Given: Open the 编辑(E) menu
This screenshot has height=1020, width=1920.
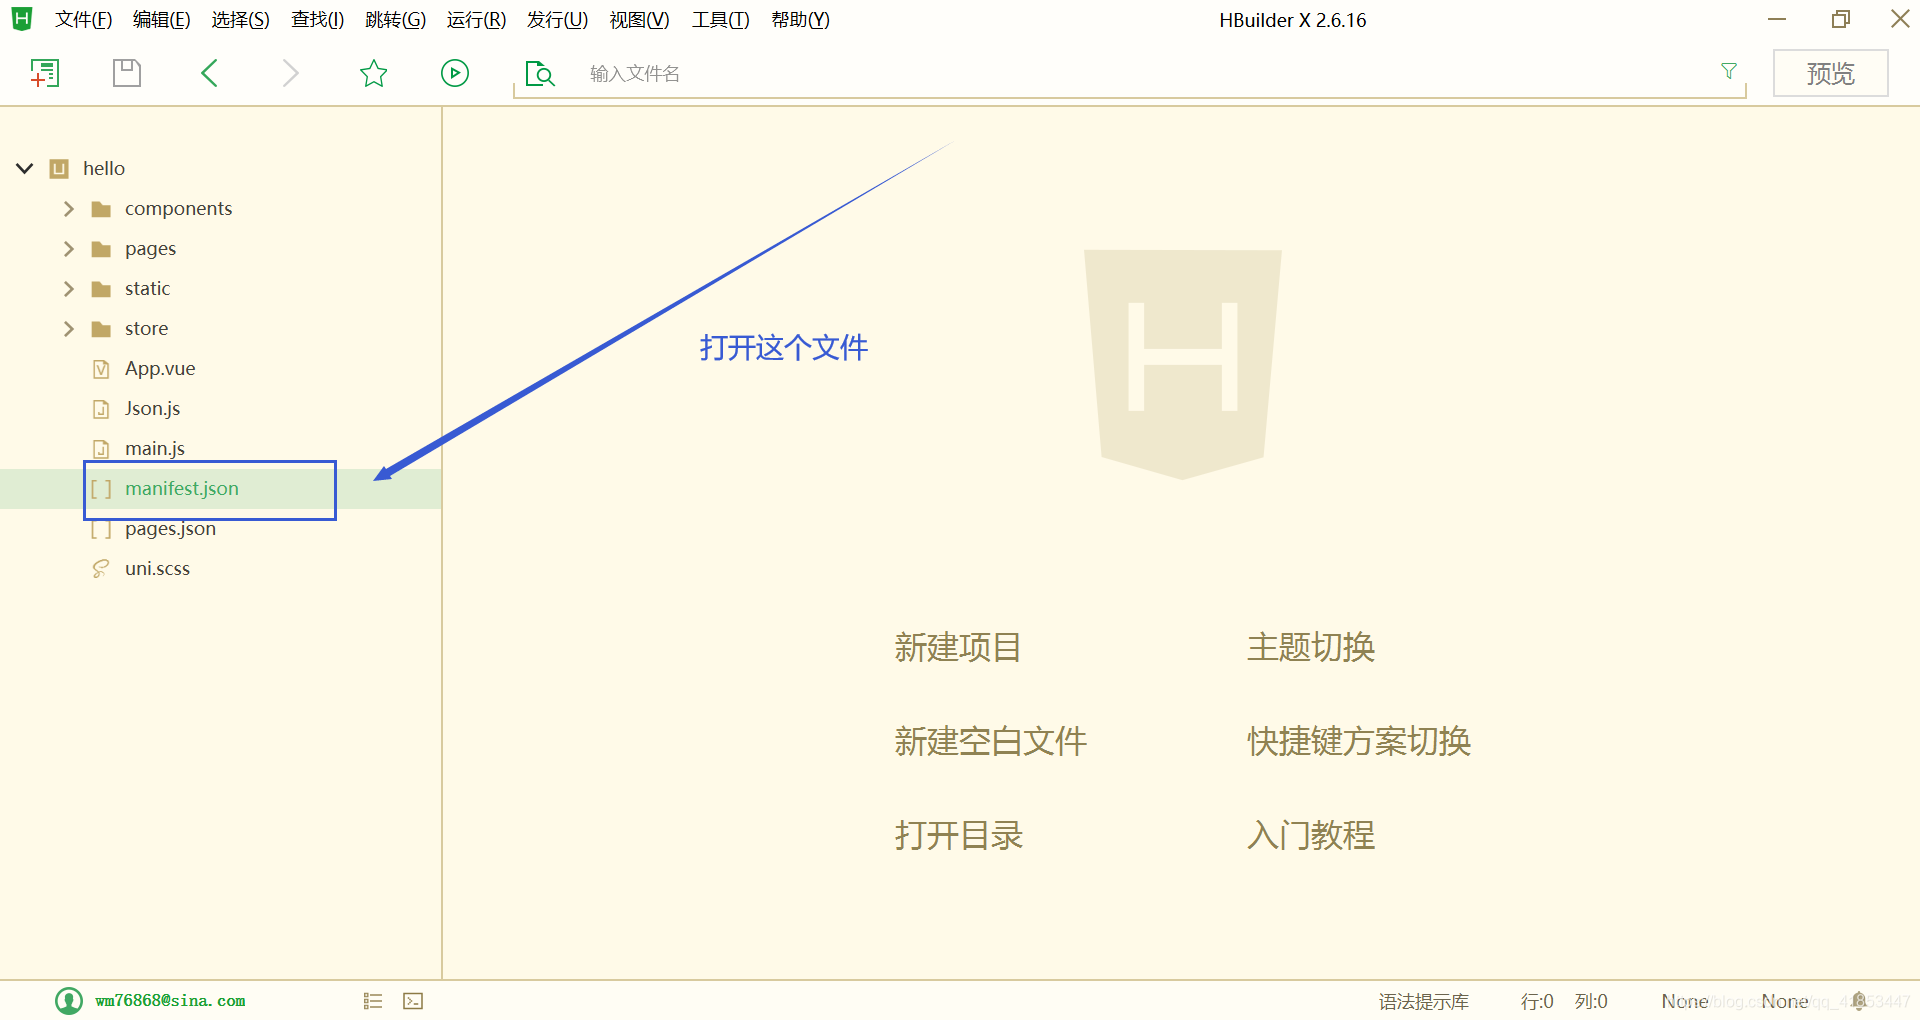Looking at the screenshot, I should coord(162,20).
